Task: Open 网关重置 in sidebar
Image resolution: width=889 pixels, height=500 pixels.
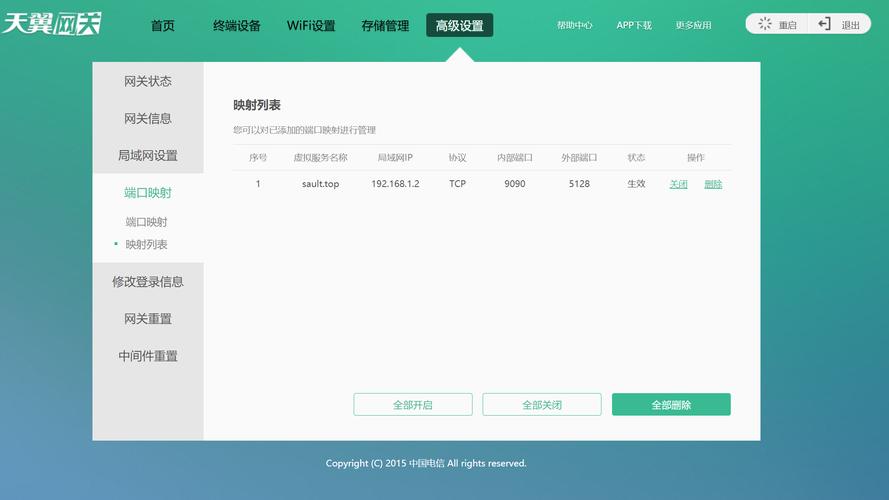Action: click(148, 319)
